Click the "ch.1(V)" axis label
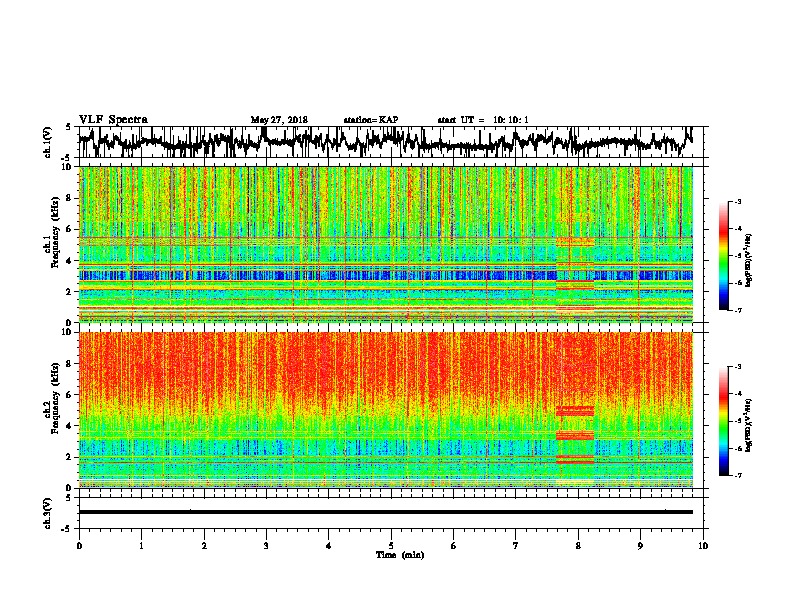Viewport: 792px width, 612px height. coord(47,142)
